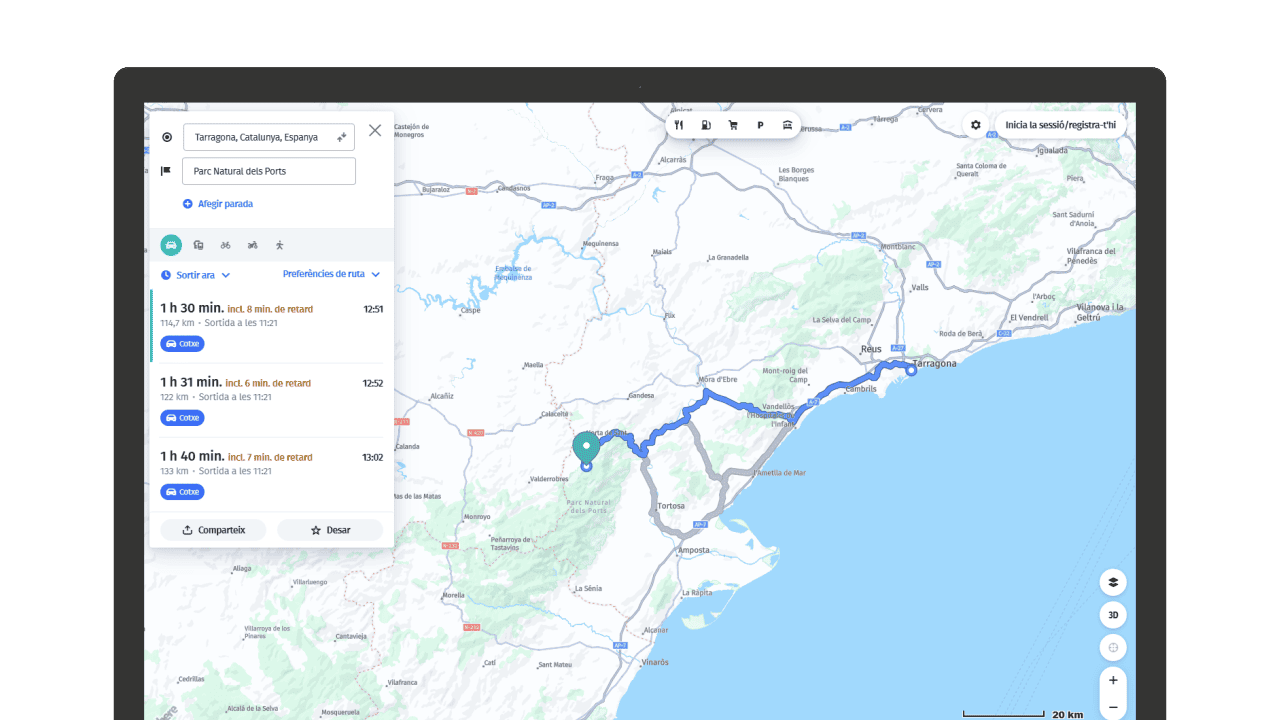Open the map settings gear
Viewport: 1280px width, 720px height.
pos(975,124)
